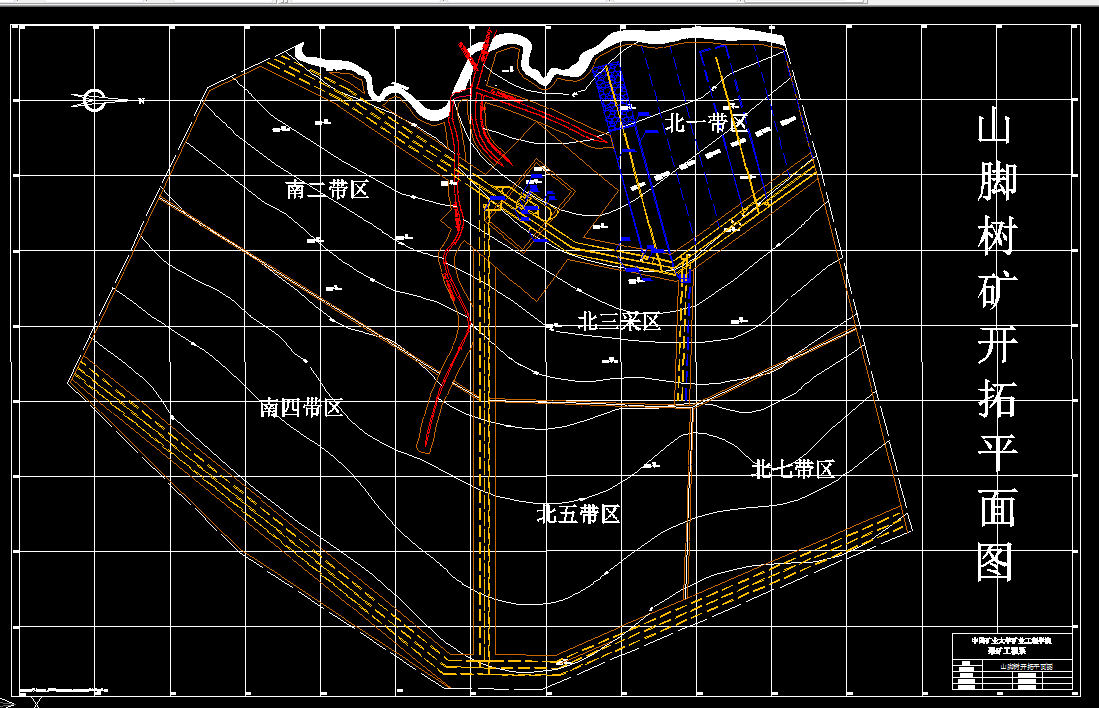Select the vertical title 山脚树矿开拓平面图
The height and width of the screenshot is (708, 1099).
996,346
